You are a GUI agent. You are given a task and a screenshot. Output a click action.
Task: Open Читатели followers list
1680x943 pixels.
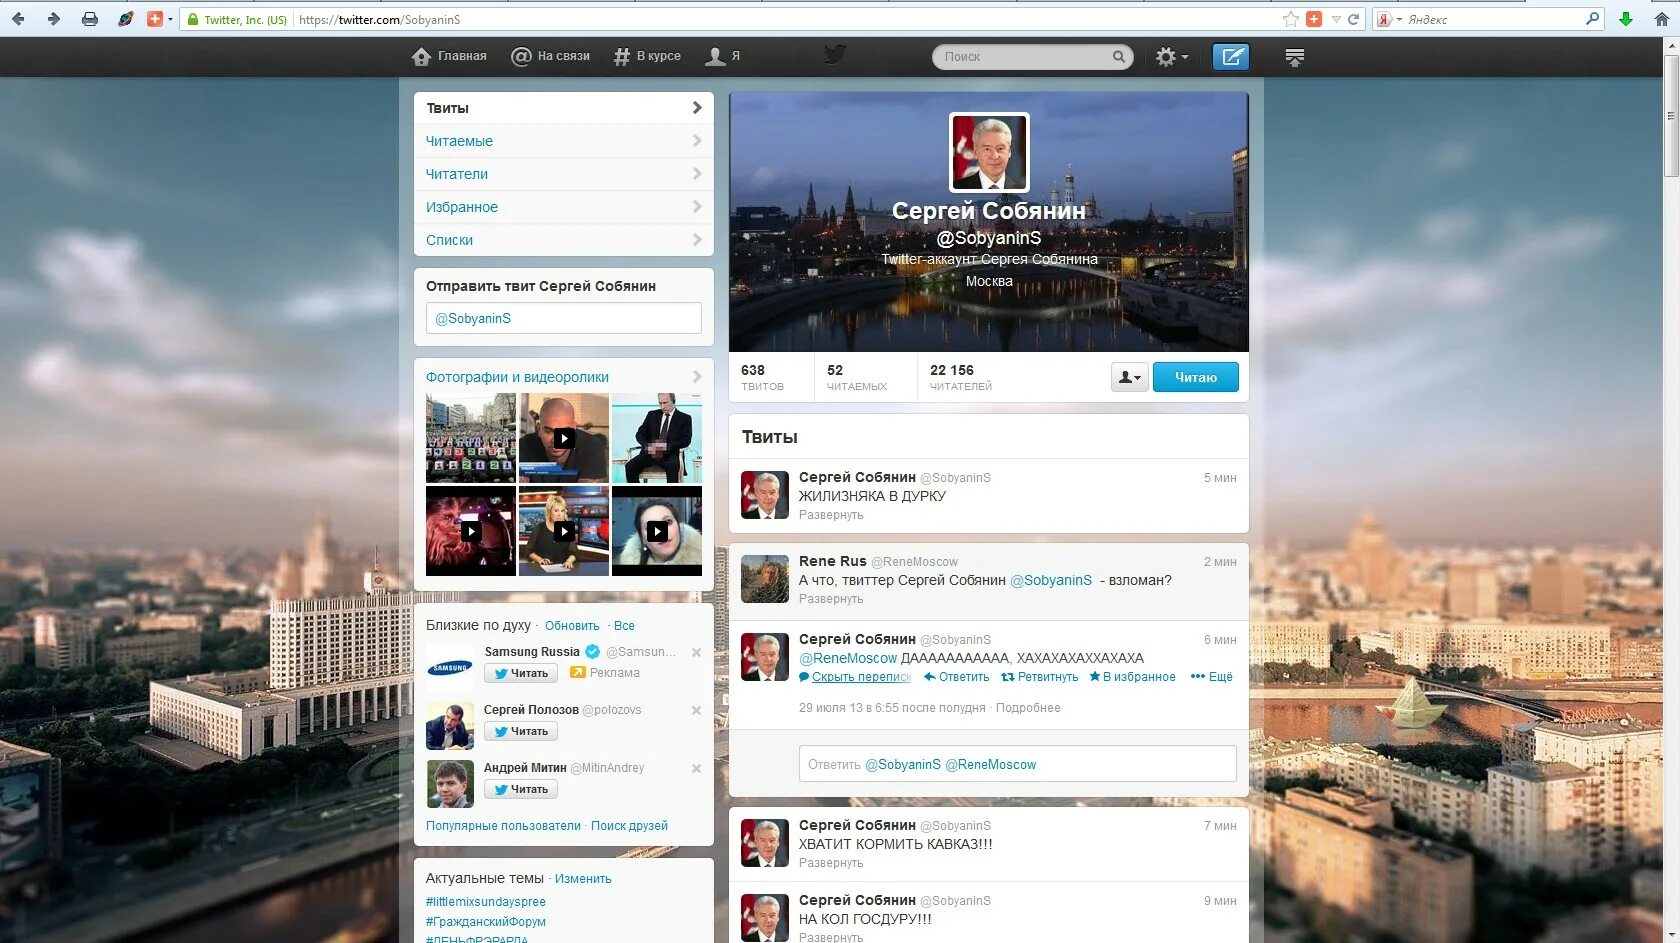(563, 174)
